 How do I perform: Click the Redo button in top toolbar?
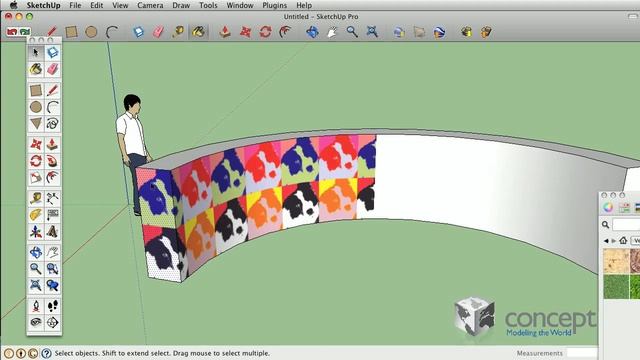pos(25,32)
